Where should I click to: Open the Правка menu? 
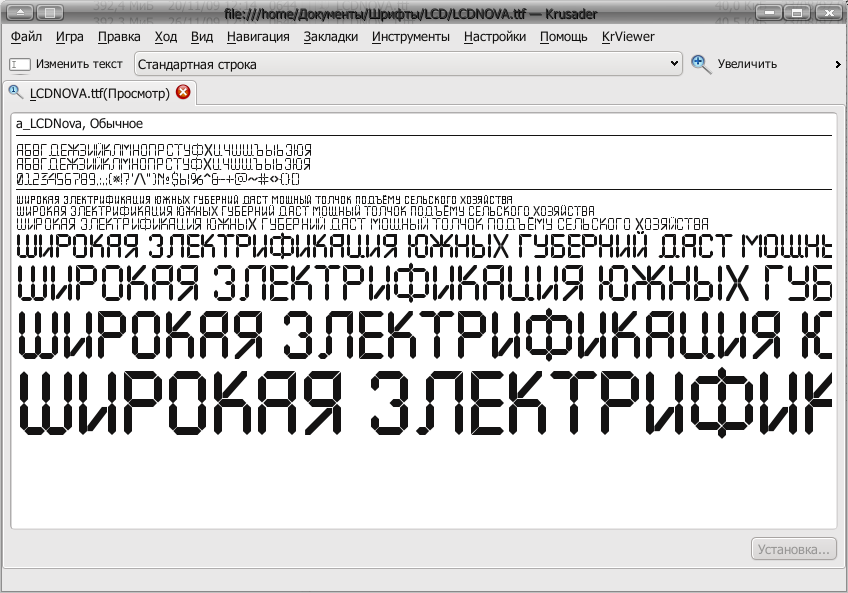(x=119, y=37)
